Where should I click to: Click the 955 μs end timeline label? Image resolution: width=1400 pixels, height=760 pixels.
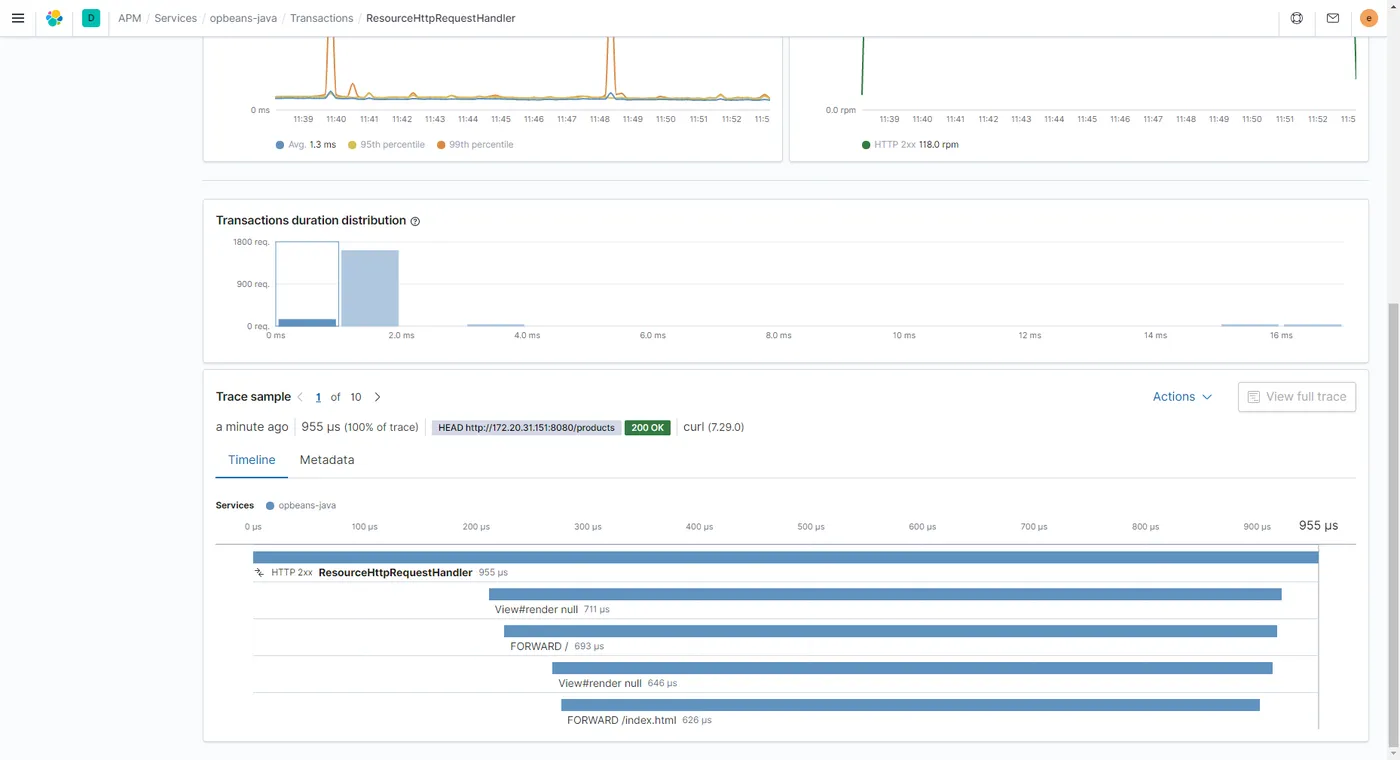[1318, 525]
